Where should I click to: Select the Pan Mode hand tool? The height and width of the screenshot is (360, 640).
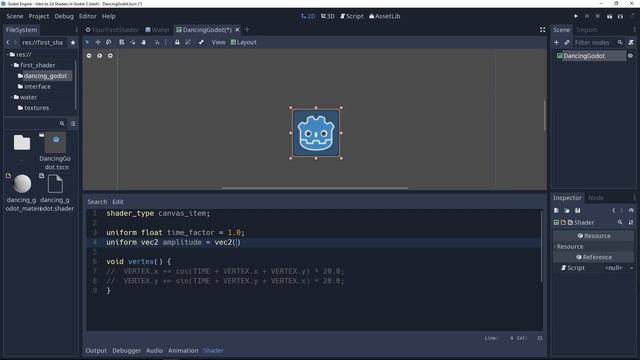[x=144, y=42]
